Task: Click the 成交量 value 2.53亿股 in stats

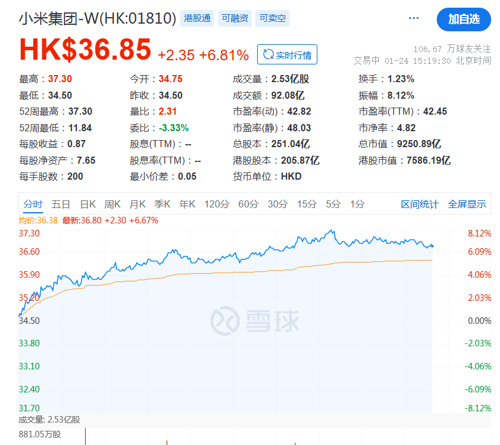Action: pyautogui.click(x=290, y=79)
